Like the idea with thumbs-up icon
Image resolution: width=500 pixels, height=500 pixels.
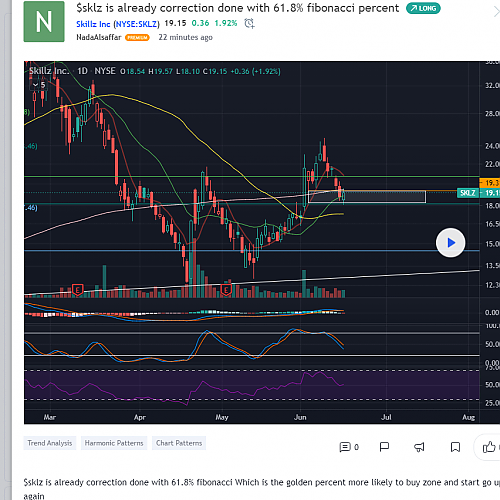(489, 447)
